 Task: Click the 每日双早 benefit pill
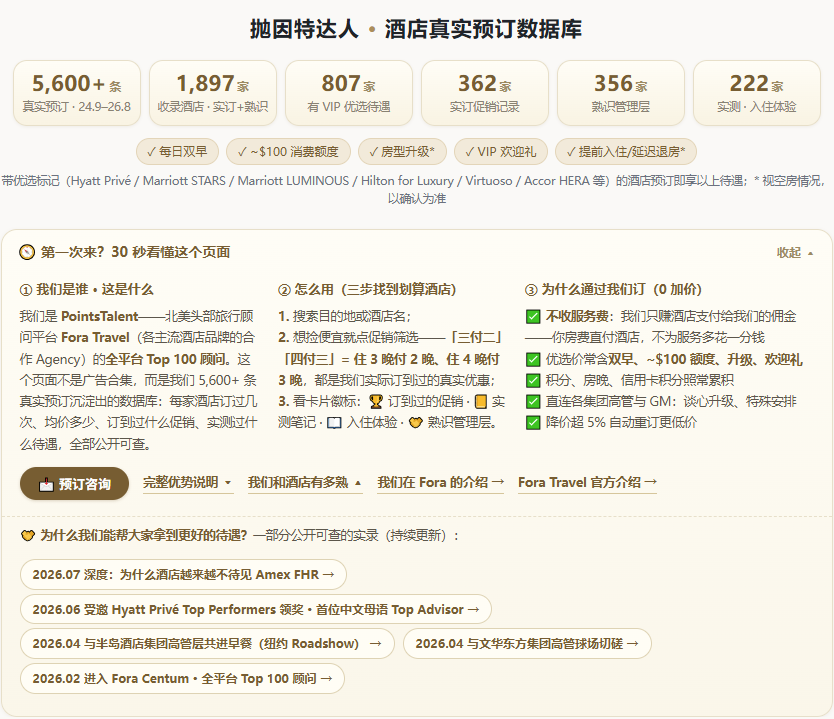pos(178,152)
